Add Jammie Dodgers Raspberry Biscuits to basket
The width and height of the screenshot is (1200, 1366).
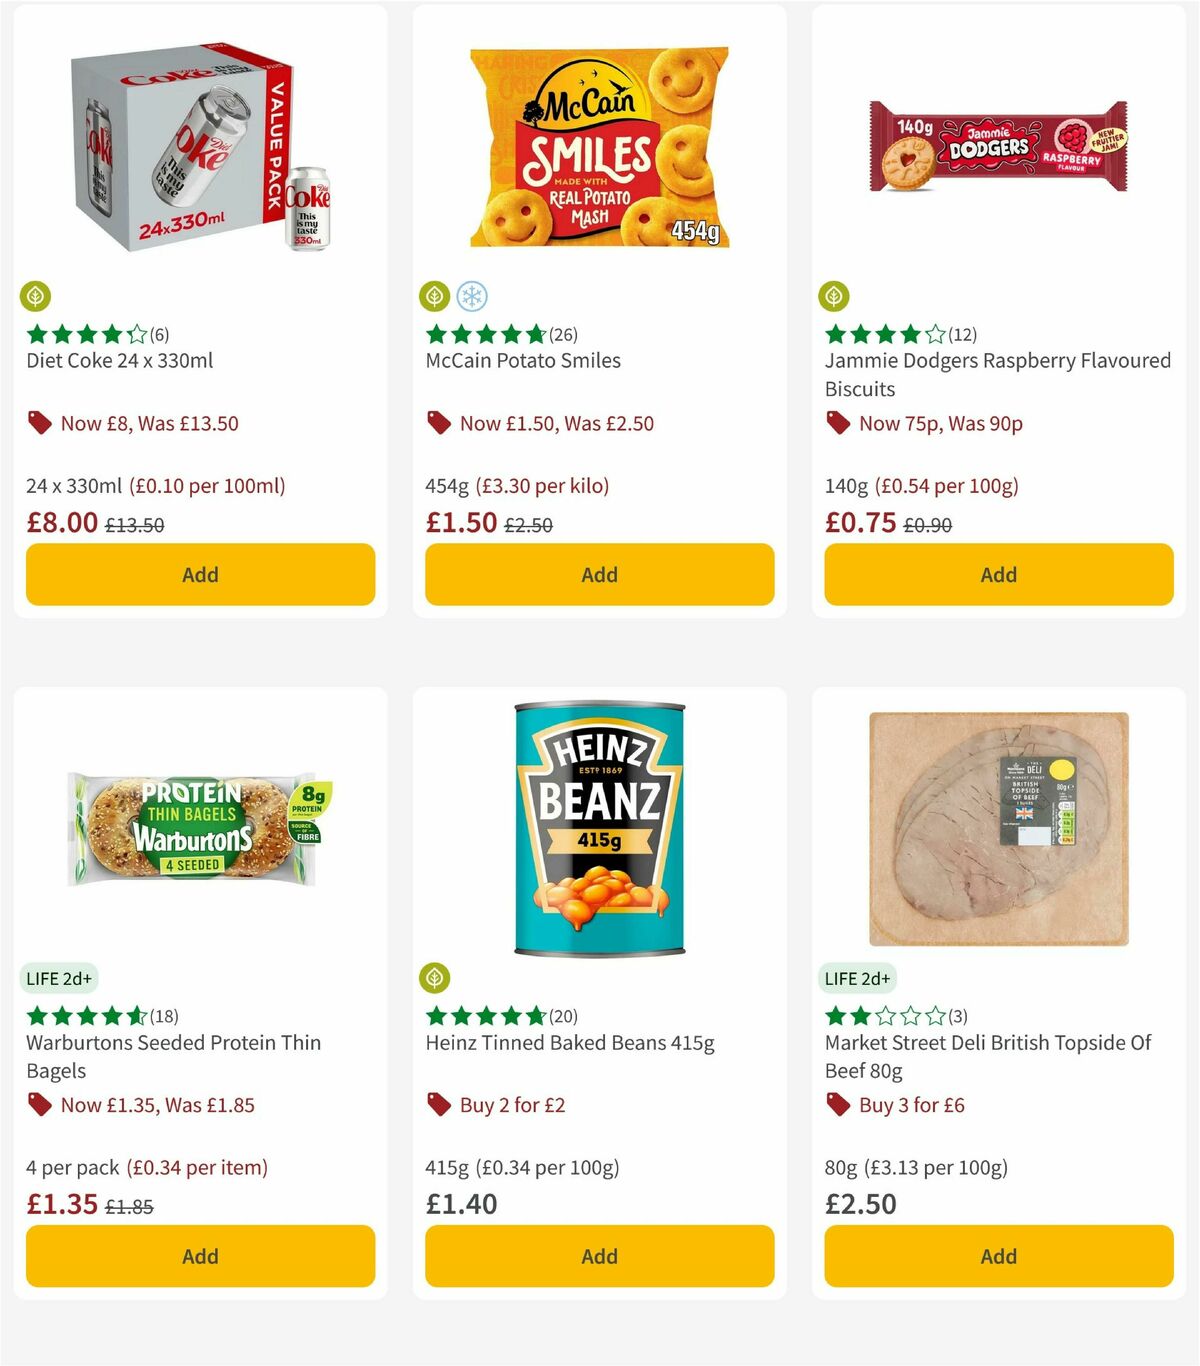click(997, 574)
